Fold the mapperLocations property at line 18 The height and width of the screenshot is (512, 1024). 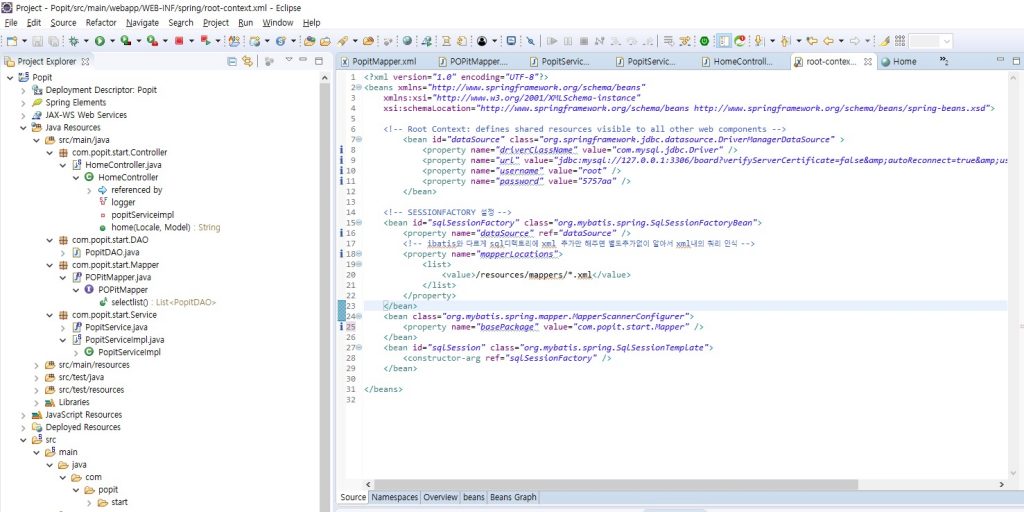(357, 255)
